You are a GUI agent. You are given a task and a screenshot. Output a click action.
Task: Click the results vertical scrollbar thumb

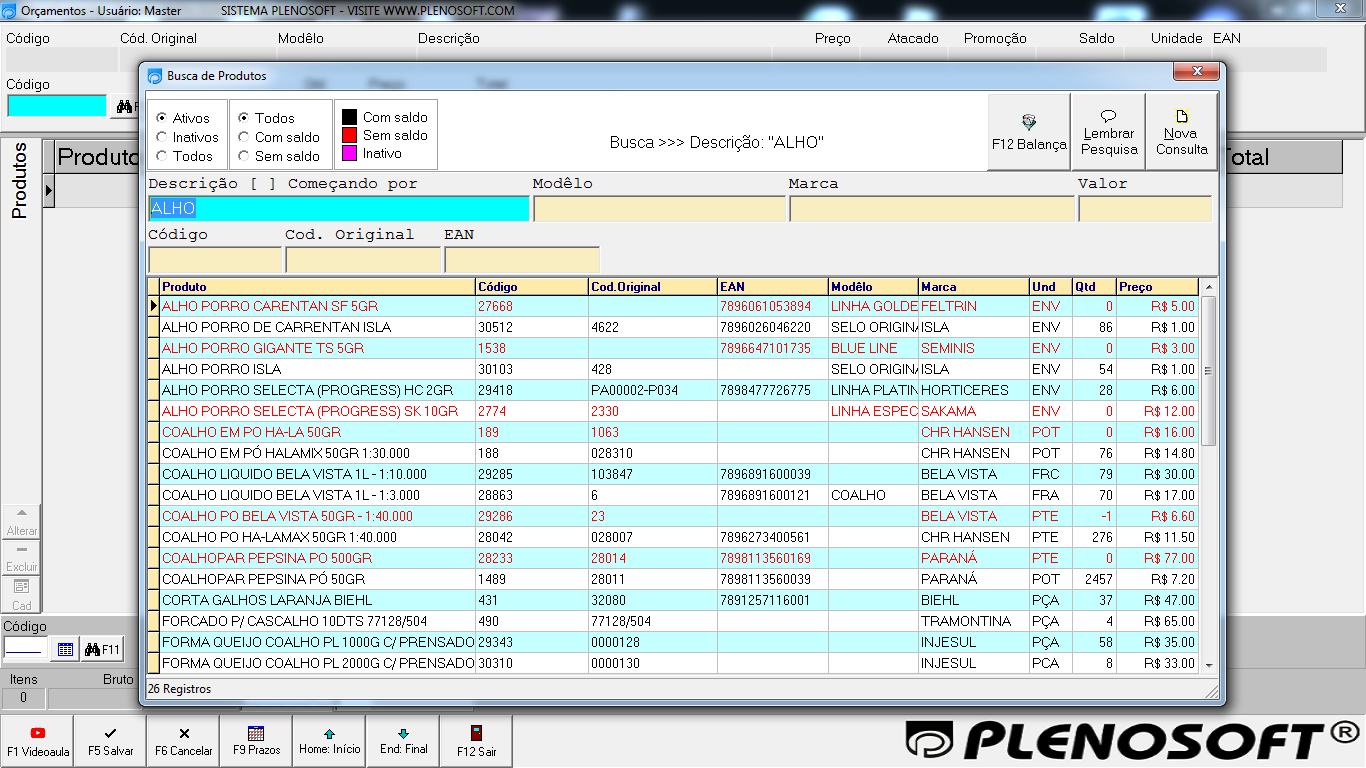tap(1208, 371)
